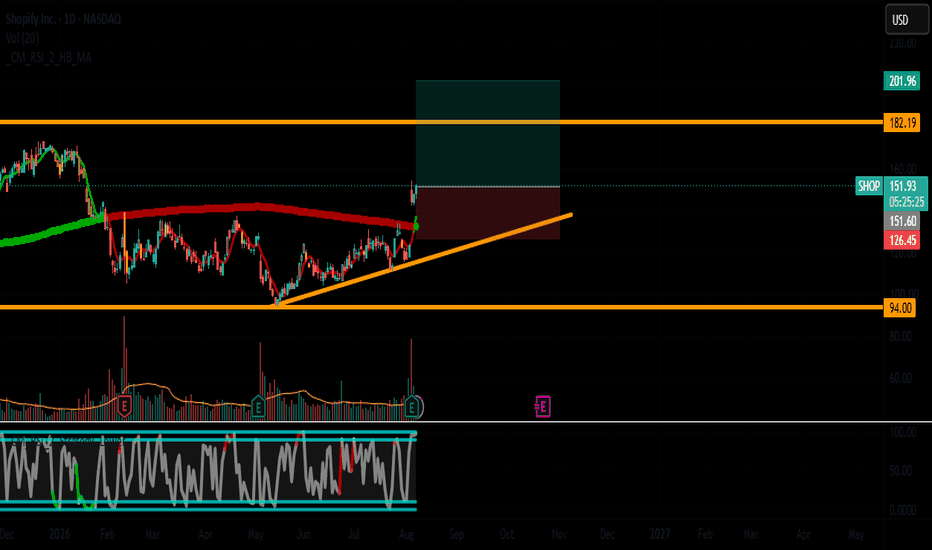
Task: Click the orange 94.00 price label
Action: (x=899, y=307)
